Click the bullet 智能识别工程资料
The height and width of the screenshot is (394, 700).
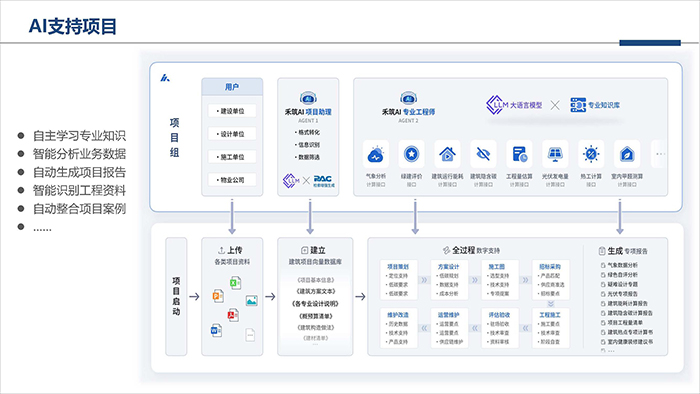79,191
